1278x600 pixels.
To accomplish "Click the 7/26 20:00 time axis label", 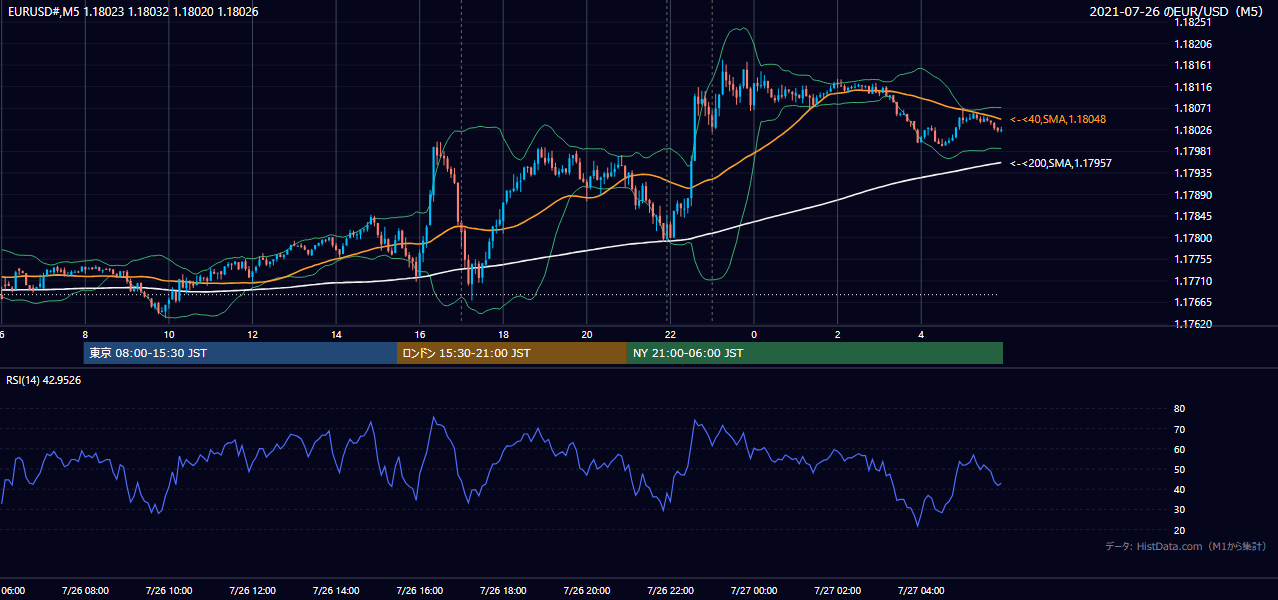I will tap(586, 590).
